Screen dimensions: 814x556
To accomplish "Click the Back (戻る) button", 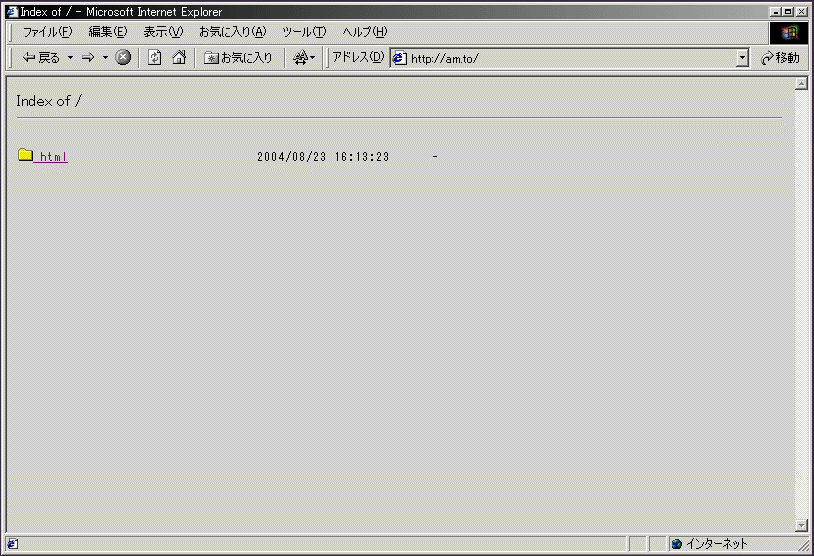I will pos(40,58).
